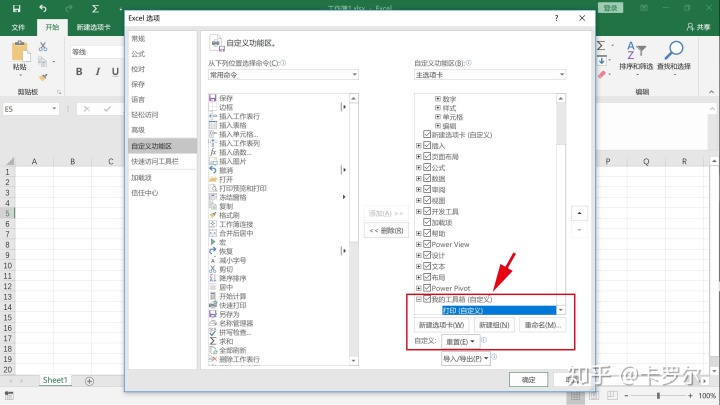
Task: Uncheck the 开发工具 tab checkbox
Action: (427, 211)
